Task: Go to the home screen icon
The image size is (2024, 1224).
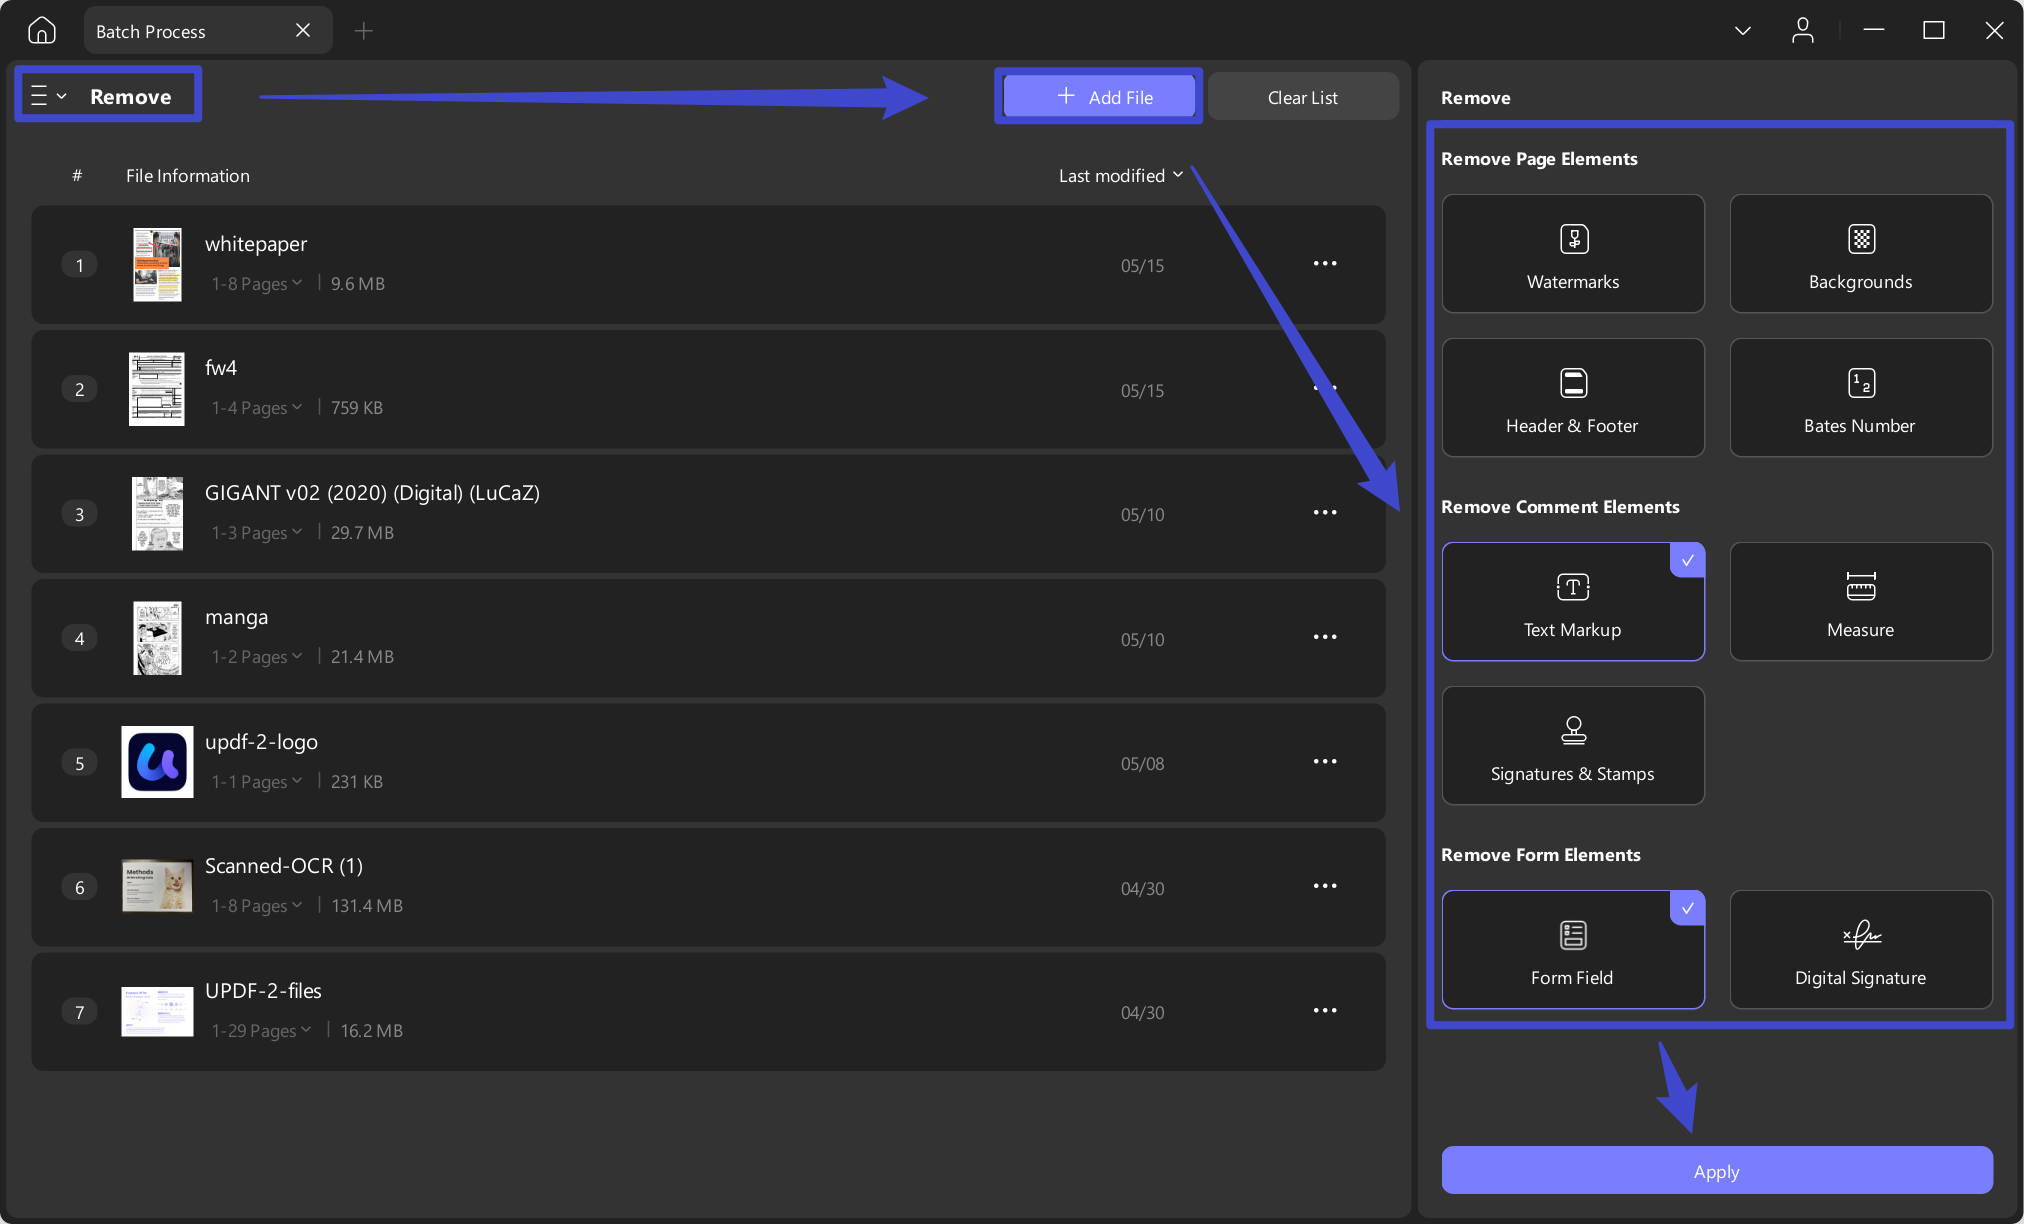Action: pyautogui.click(x=42, y=31)
